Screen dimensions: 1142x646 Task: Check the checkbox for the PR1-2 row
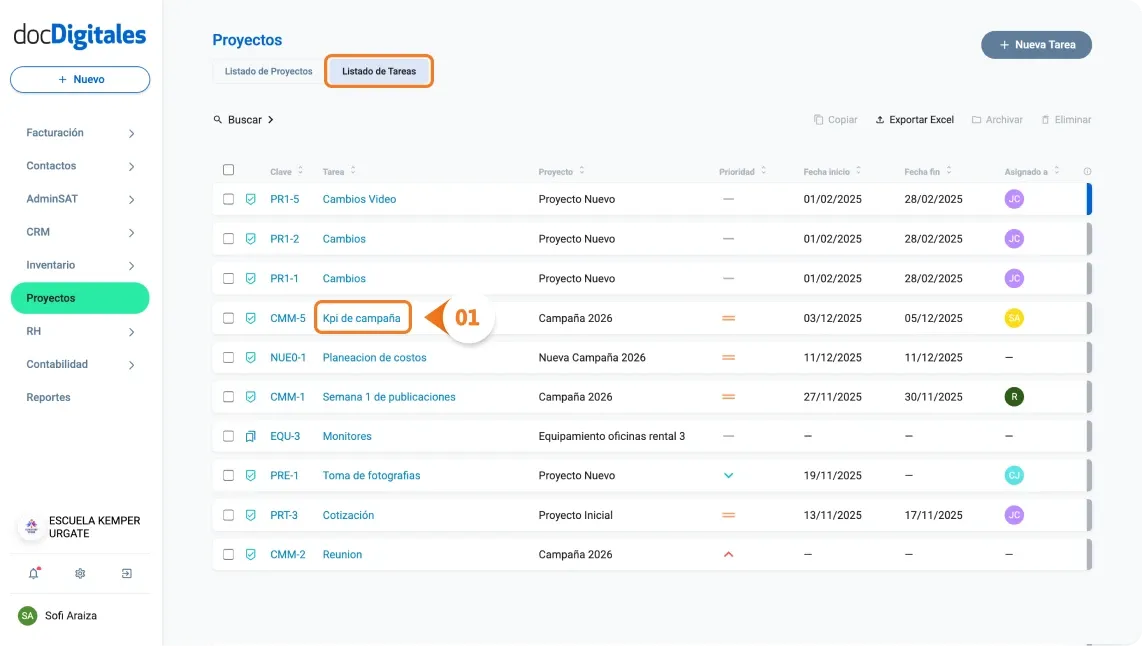pos(228,238)
